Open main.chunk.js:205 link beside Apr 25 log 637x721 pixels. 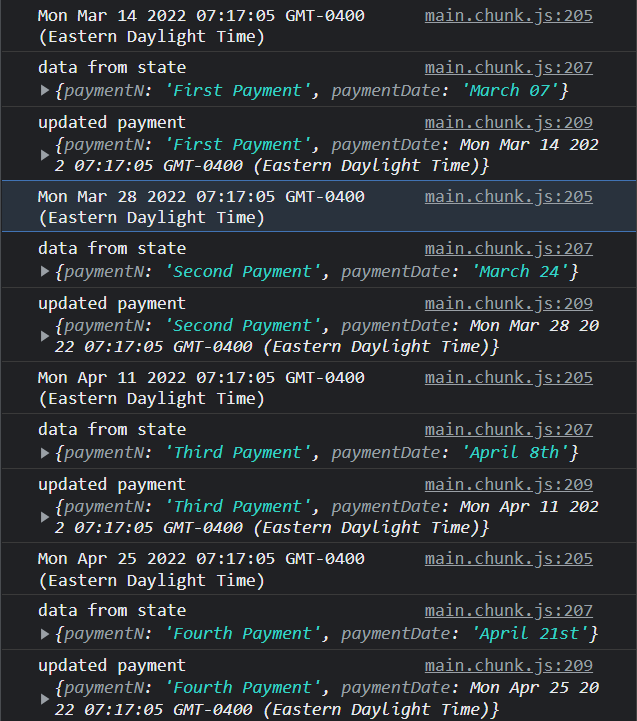(508, 559)
